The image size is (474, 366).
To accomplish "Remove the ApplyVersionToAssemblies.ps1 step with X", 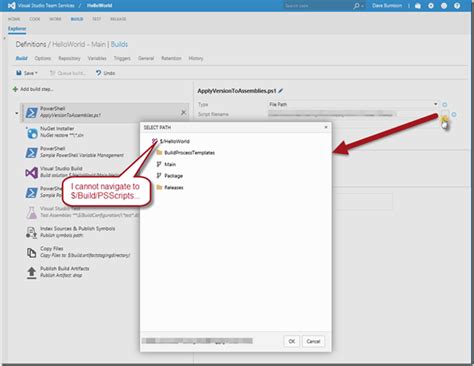I will coord(183,113).
